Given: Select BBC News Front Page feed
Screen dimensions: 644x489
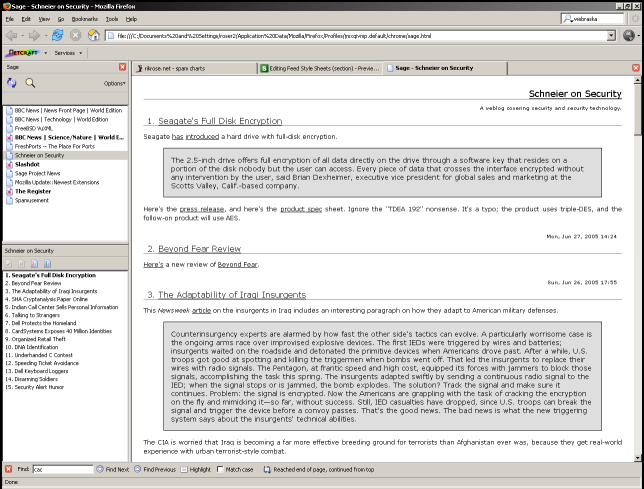Looking at the screenshot, I should 65,110.
